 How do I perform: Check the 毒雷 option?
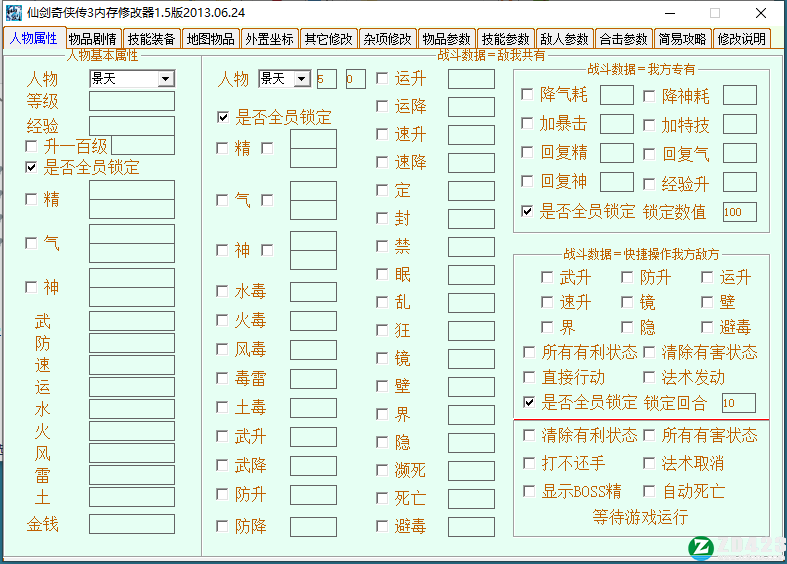pyautogui.click(x=222, y=378)
